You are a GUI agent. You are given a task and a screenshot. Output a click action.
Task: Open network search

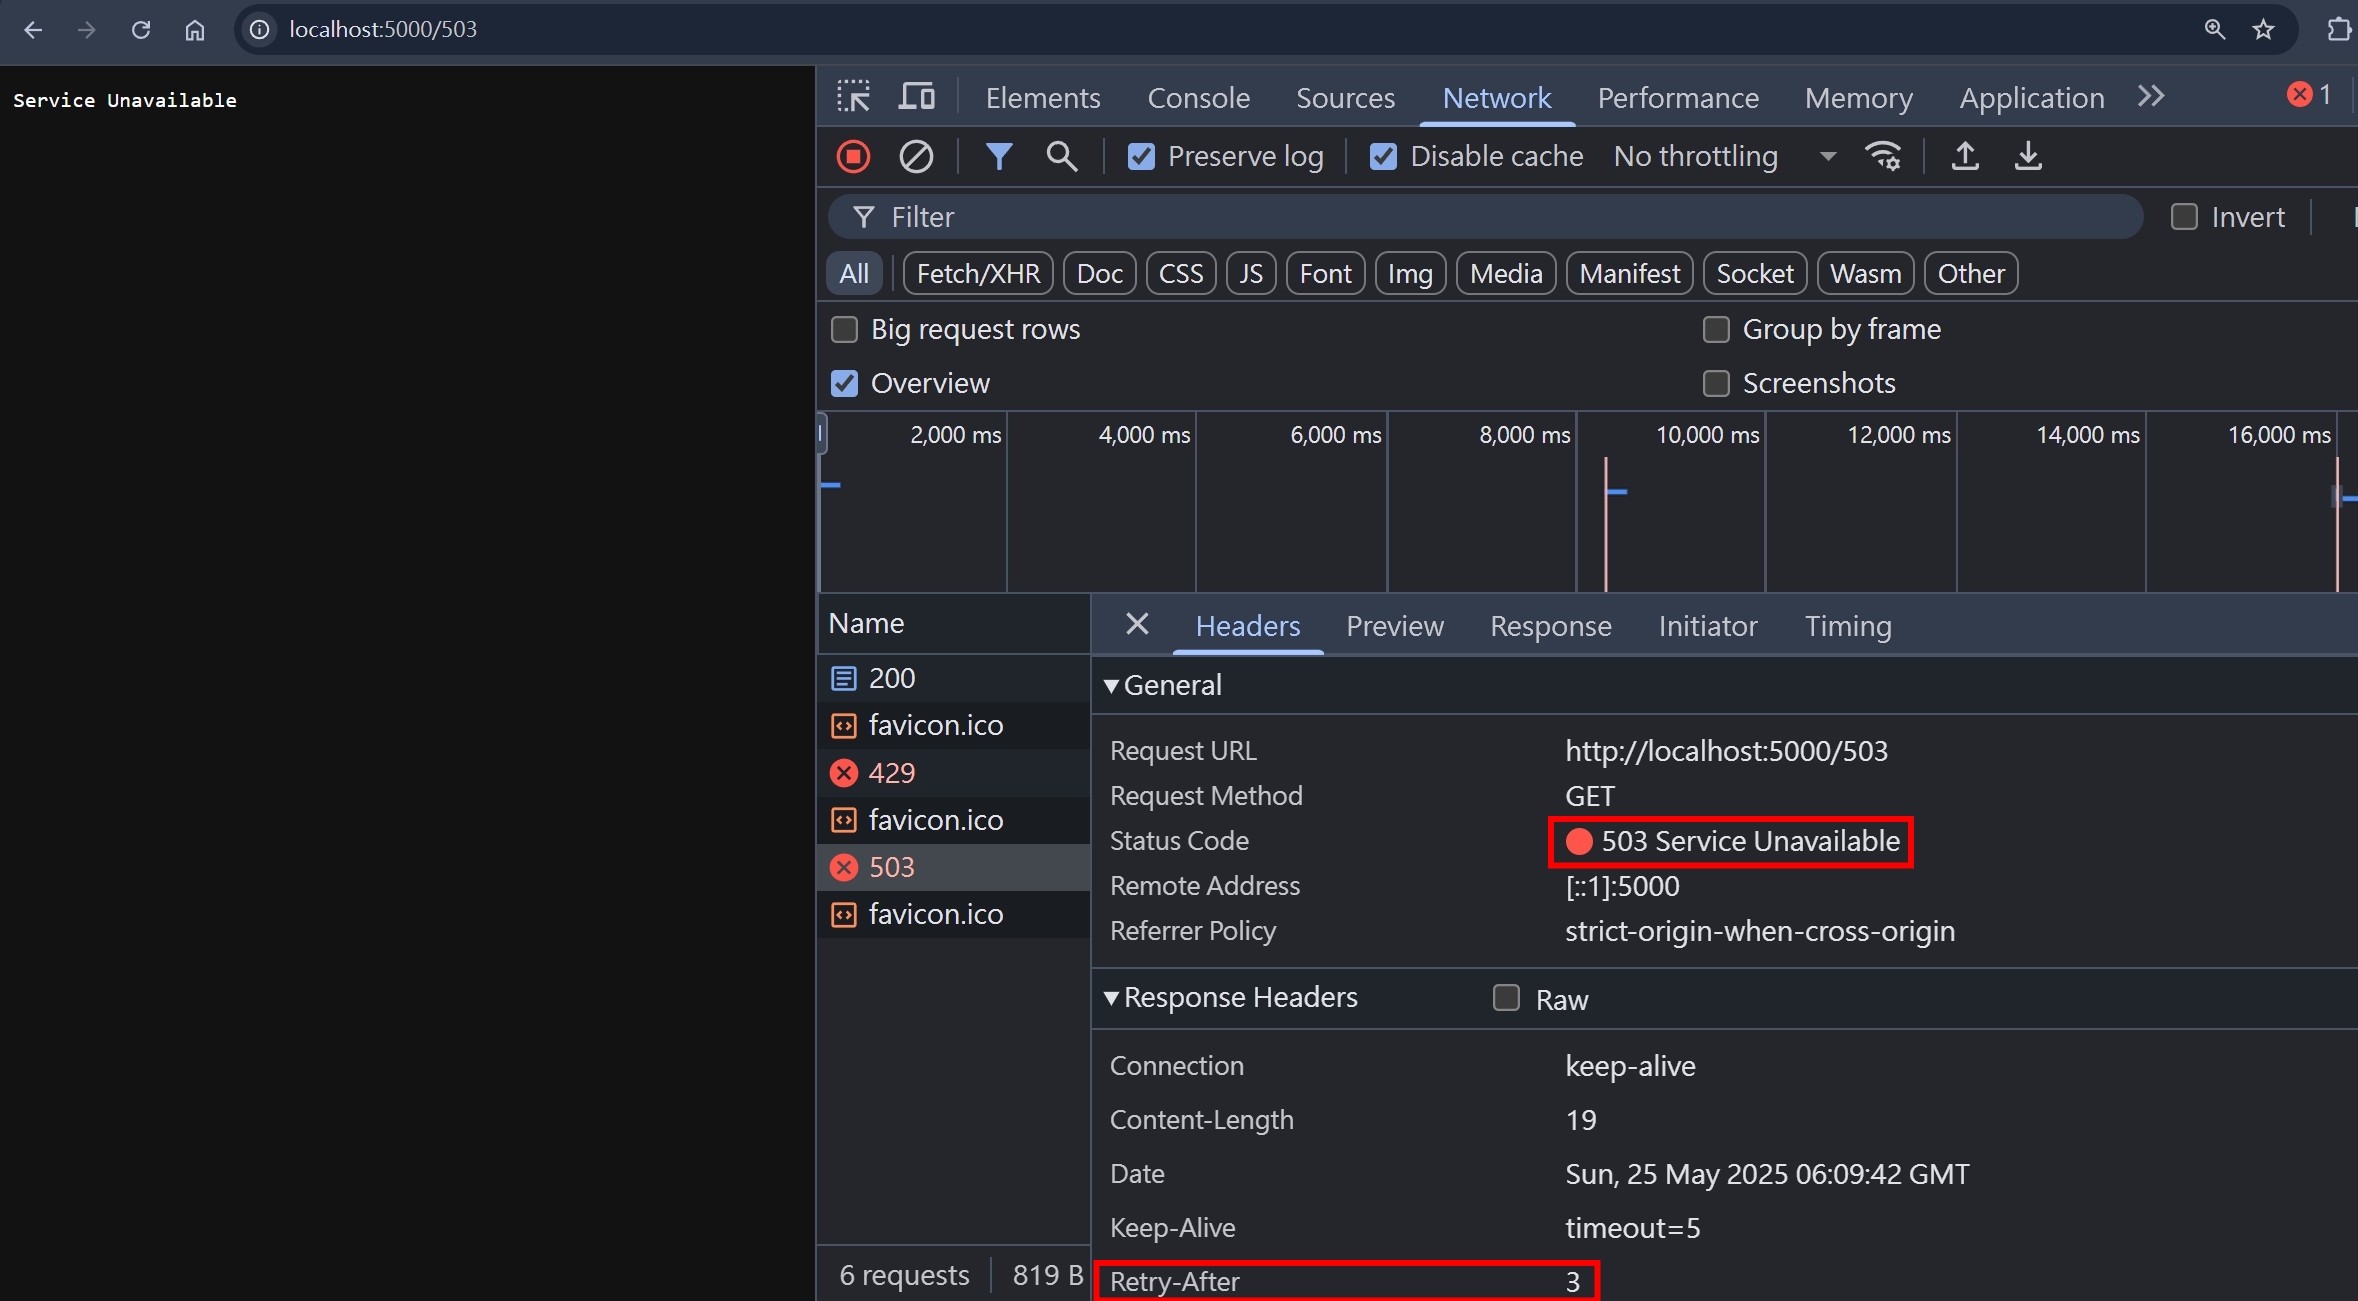point(1062,156)
